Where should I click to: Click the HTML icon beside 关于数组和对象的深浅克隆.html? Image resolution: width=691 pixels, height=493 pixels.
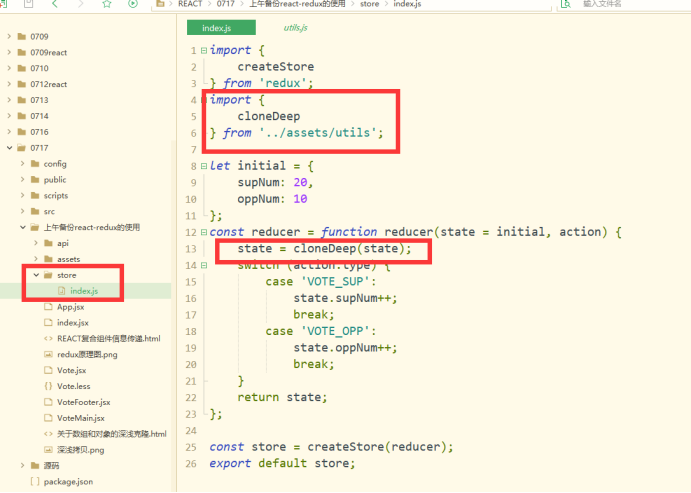pyautogui.click(x=48, y=434)
